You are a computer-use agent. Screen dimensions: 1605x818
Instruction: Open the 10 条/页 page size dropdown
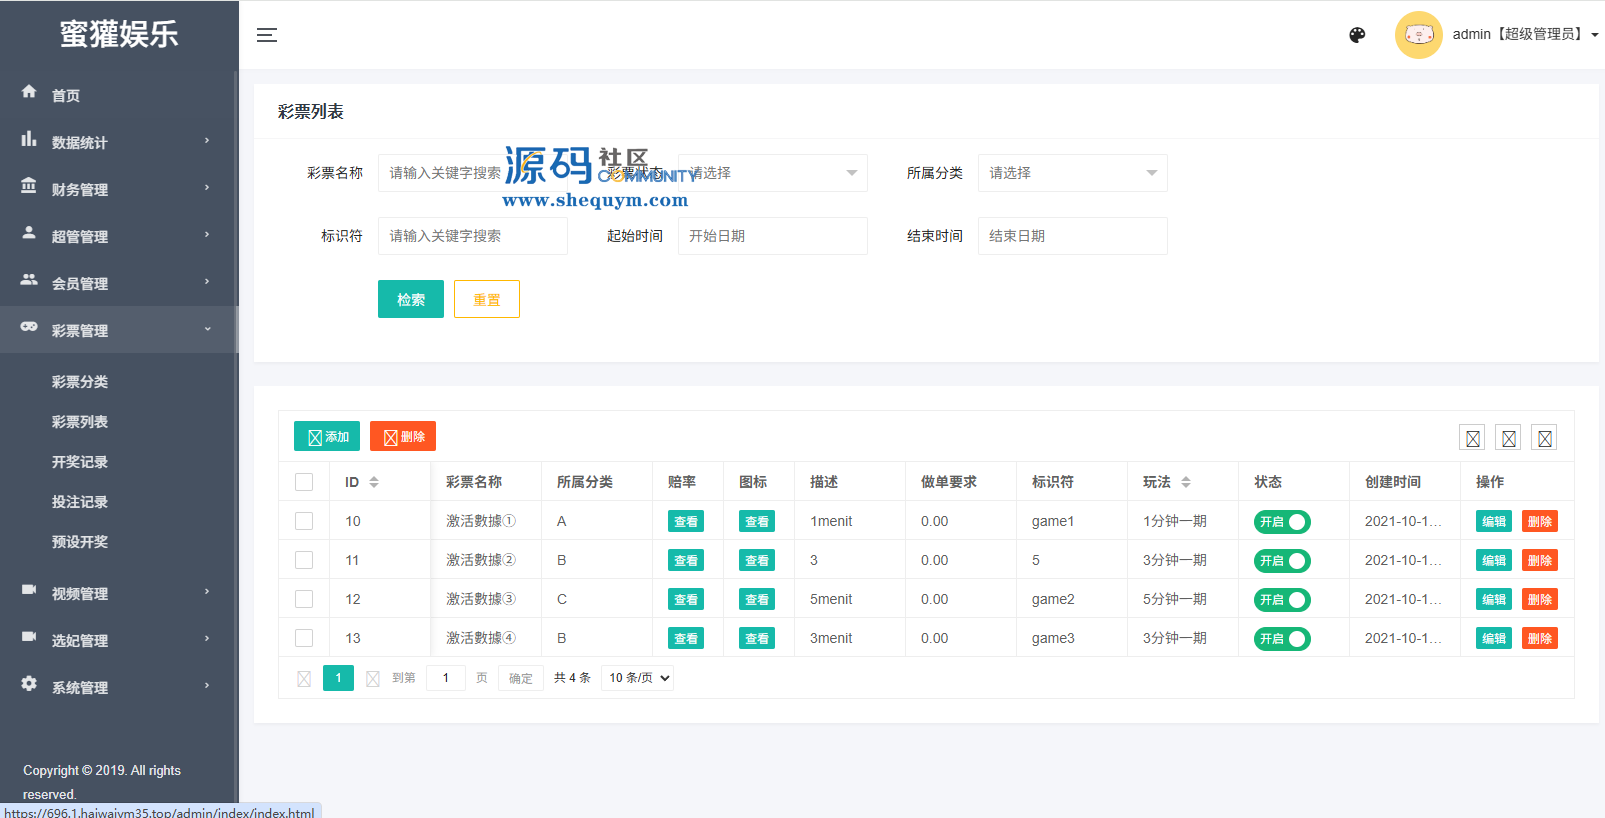pyautogui.click(x=638, y=678)
